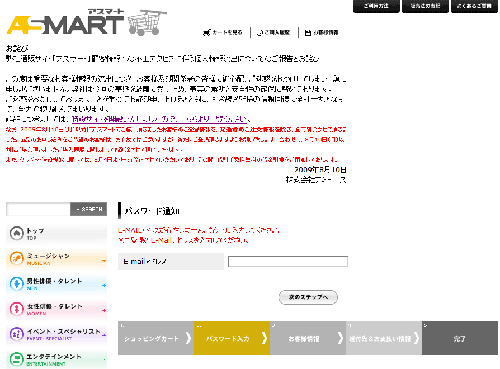Click the おわび heading text

pos(17,49)
